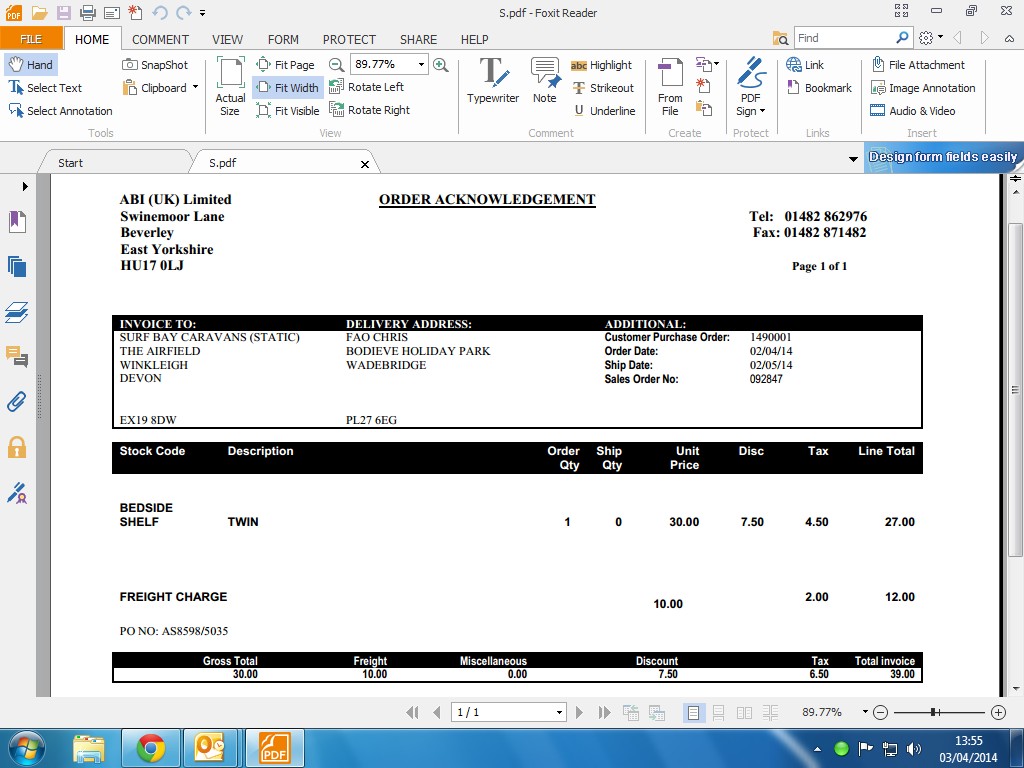The width and height of the screenshot is (1024, 768).
Task: Click the Highlight text tool
Action: [601, 65]
